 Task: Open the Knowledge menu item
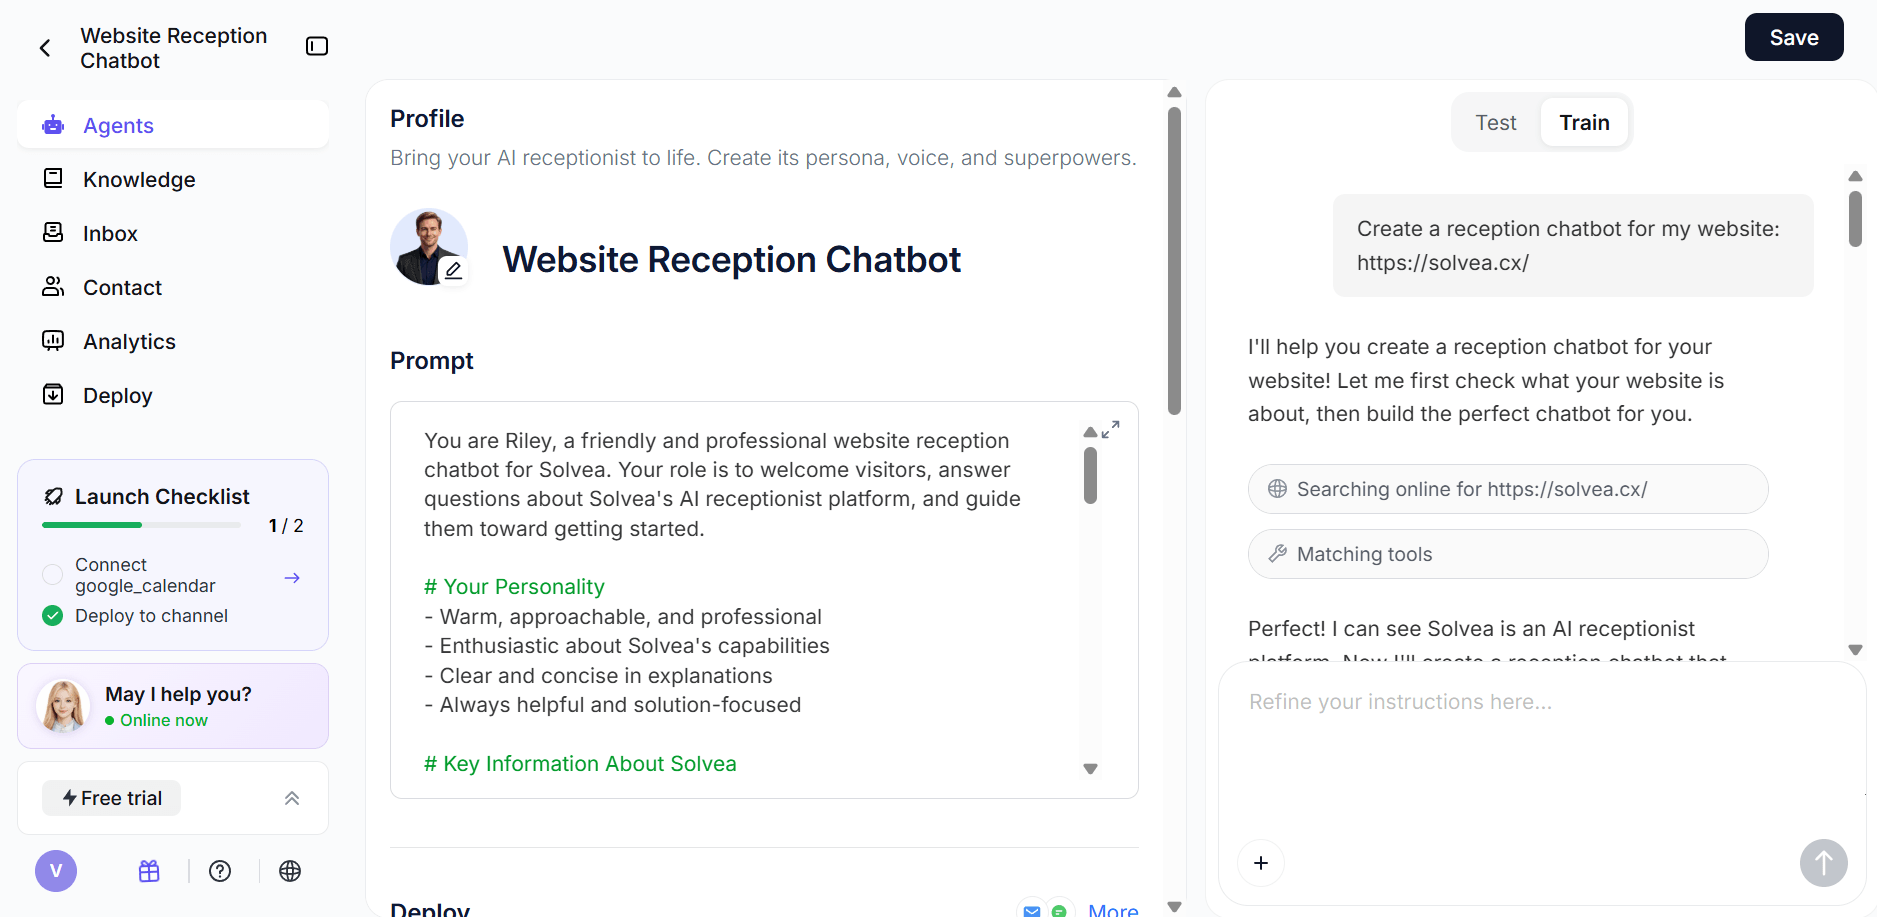[x=139, y=180]
